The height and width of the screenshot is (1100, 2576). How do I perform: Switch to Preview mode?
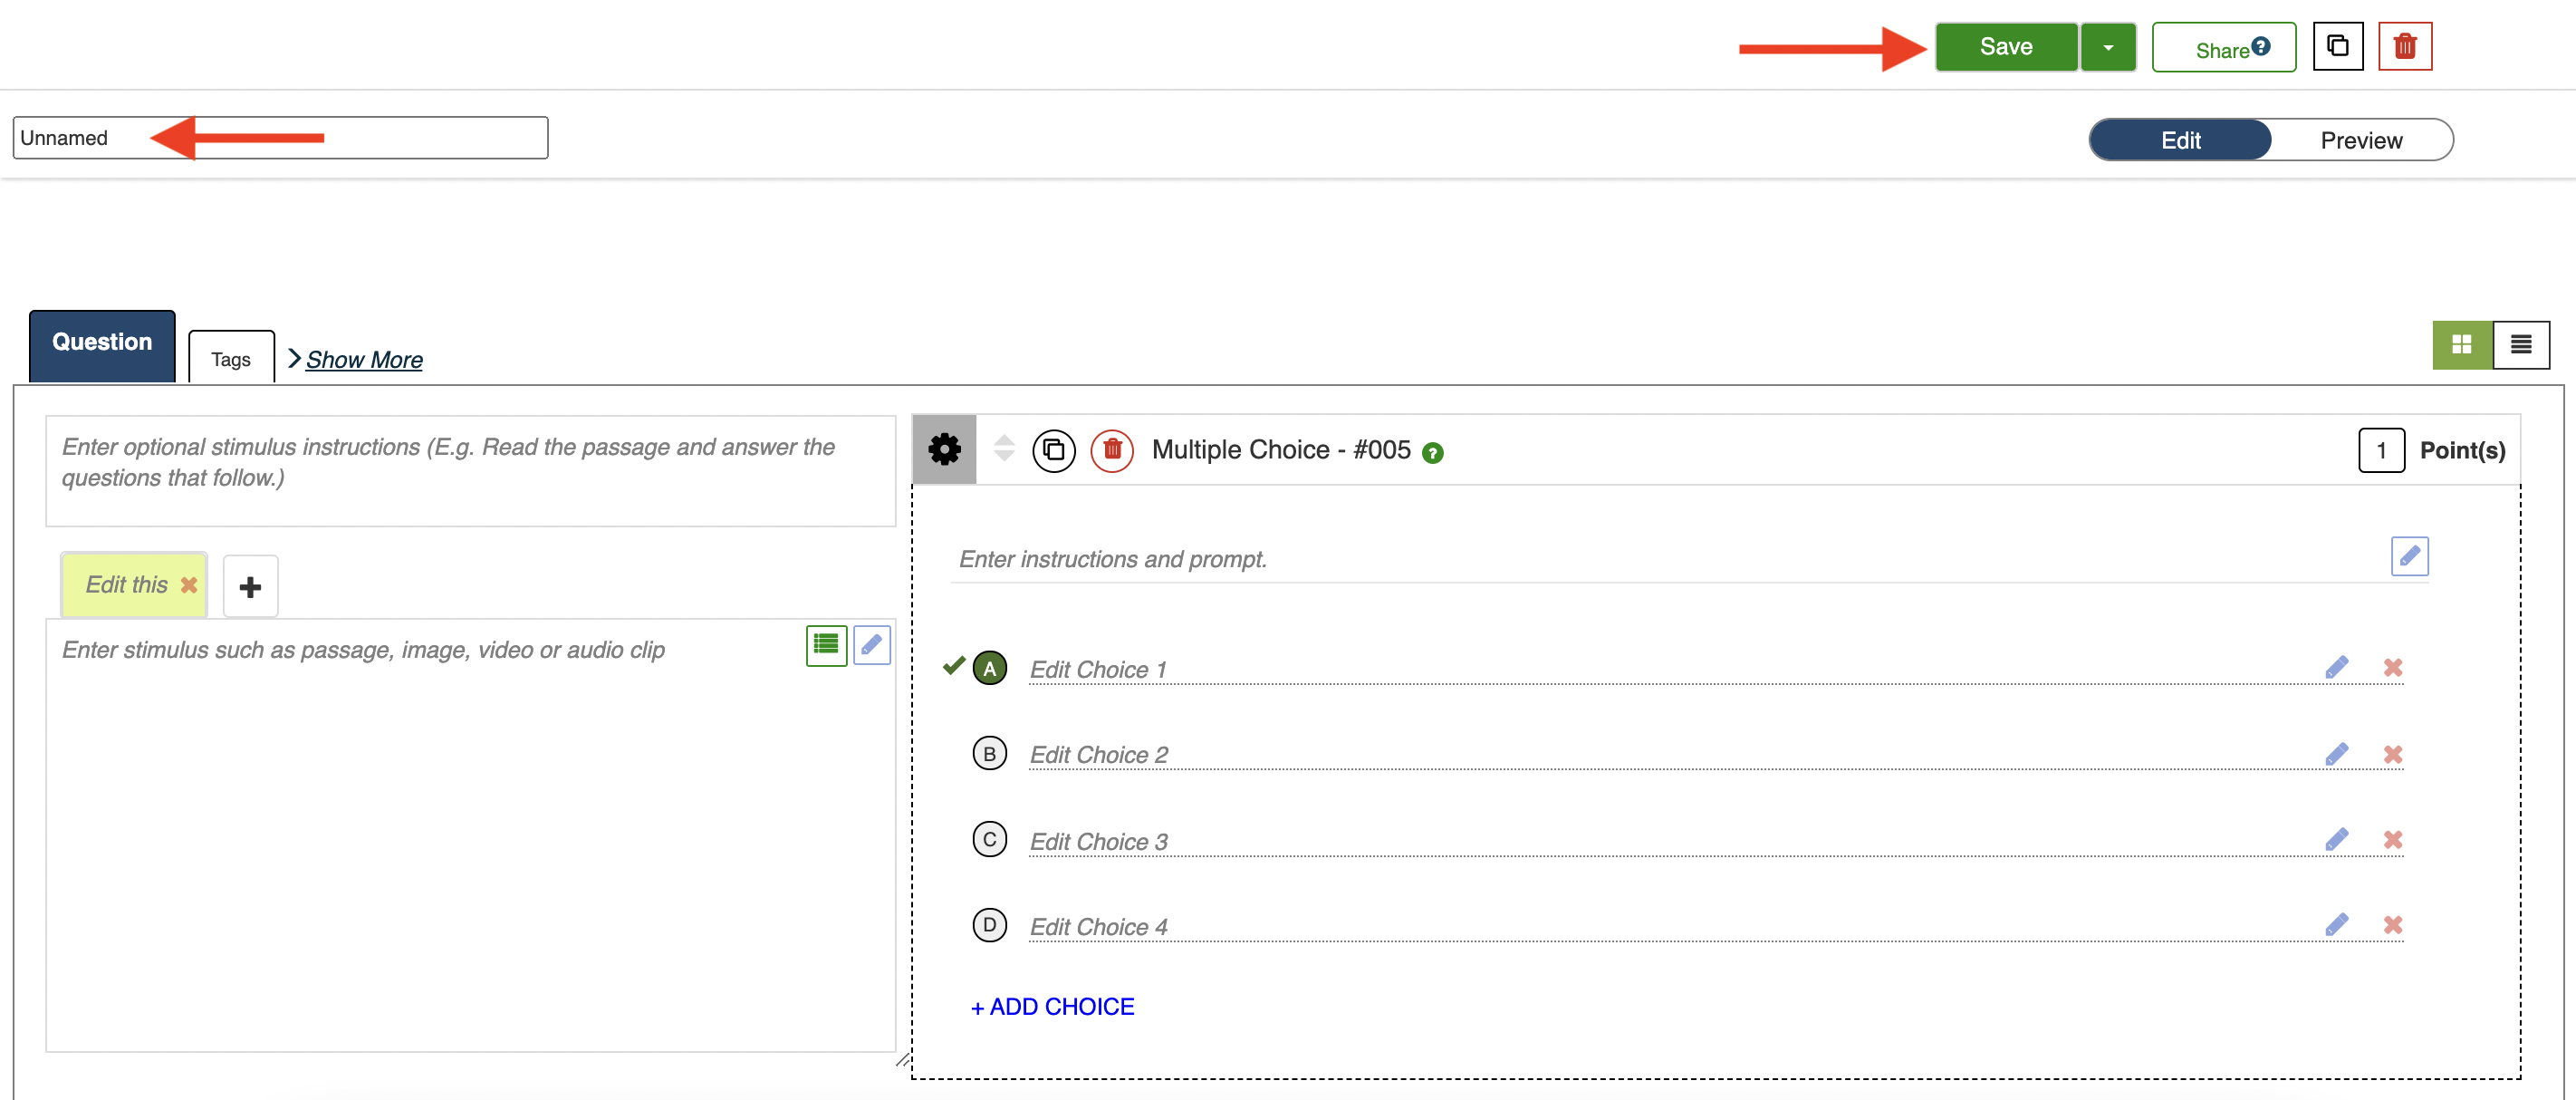pyautogui.click(x=2360, y=140)
